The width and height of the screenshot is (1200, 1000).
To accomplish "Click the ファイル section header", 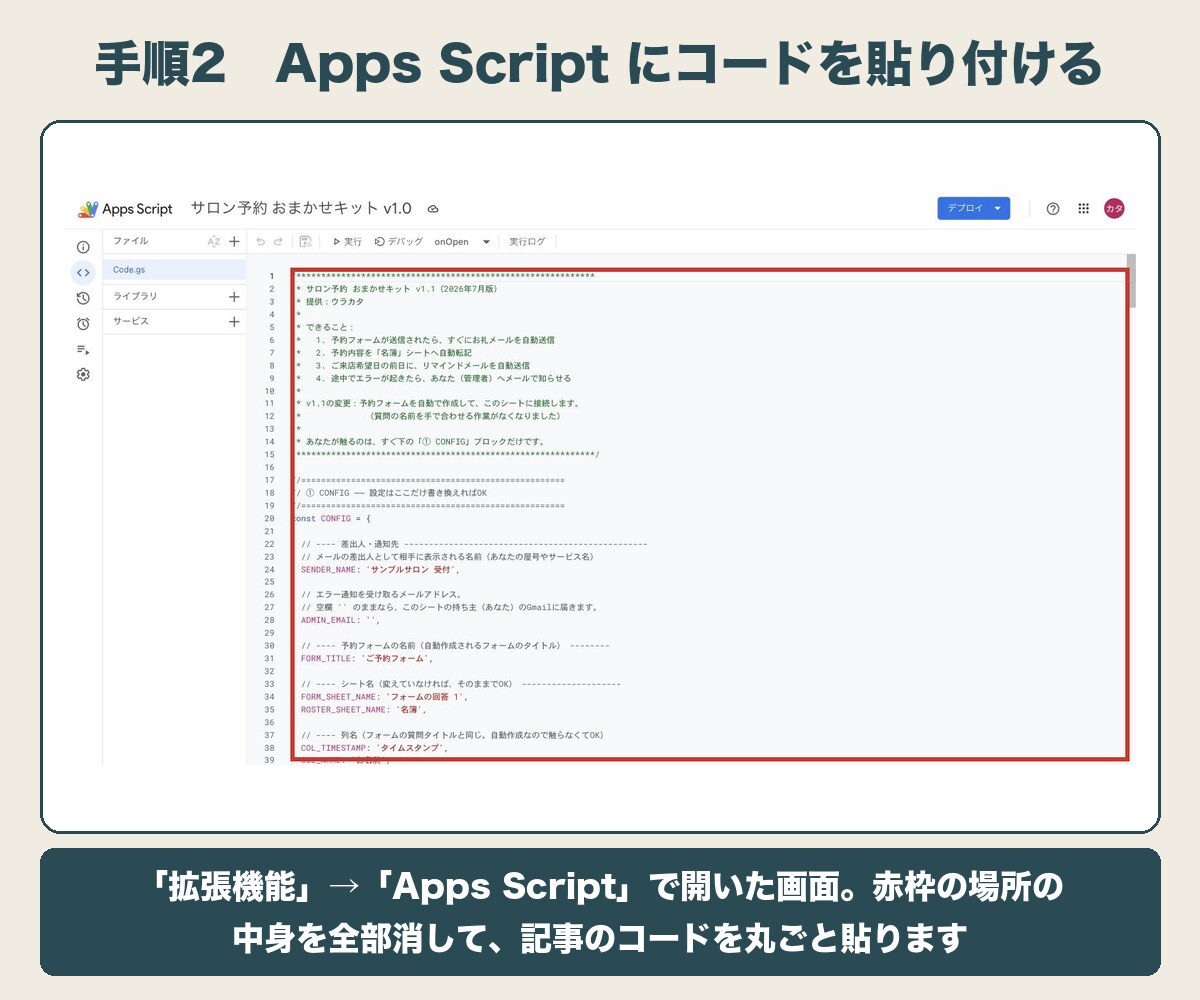I will pos(131,241).
